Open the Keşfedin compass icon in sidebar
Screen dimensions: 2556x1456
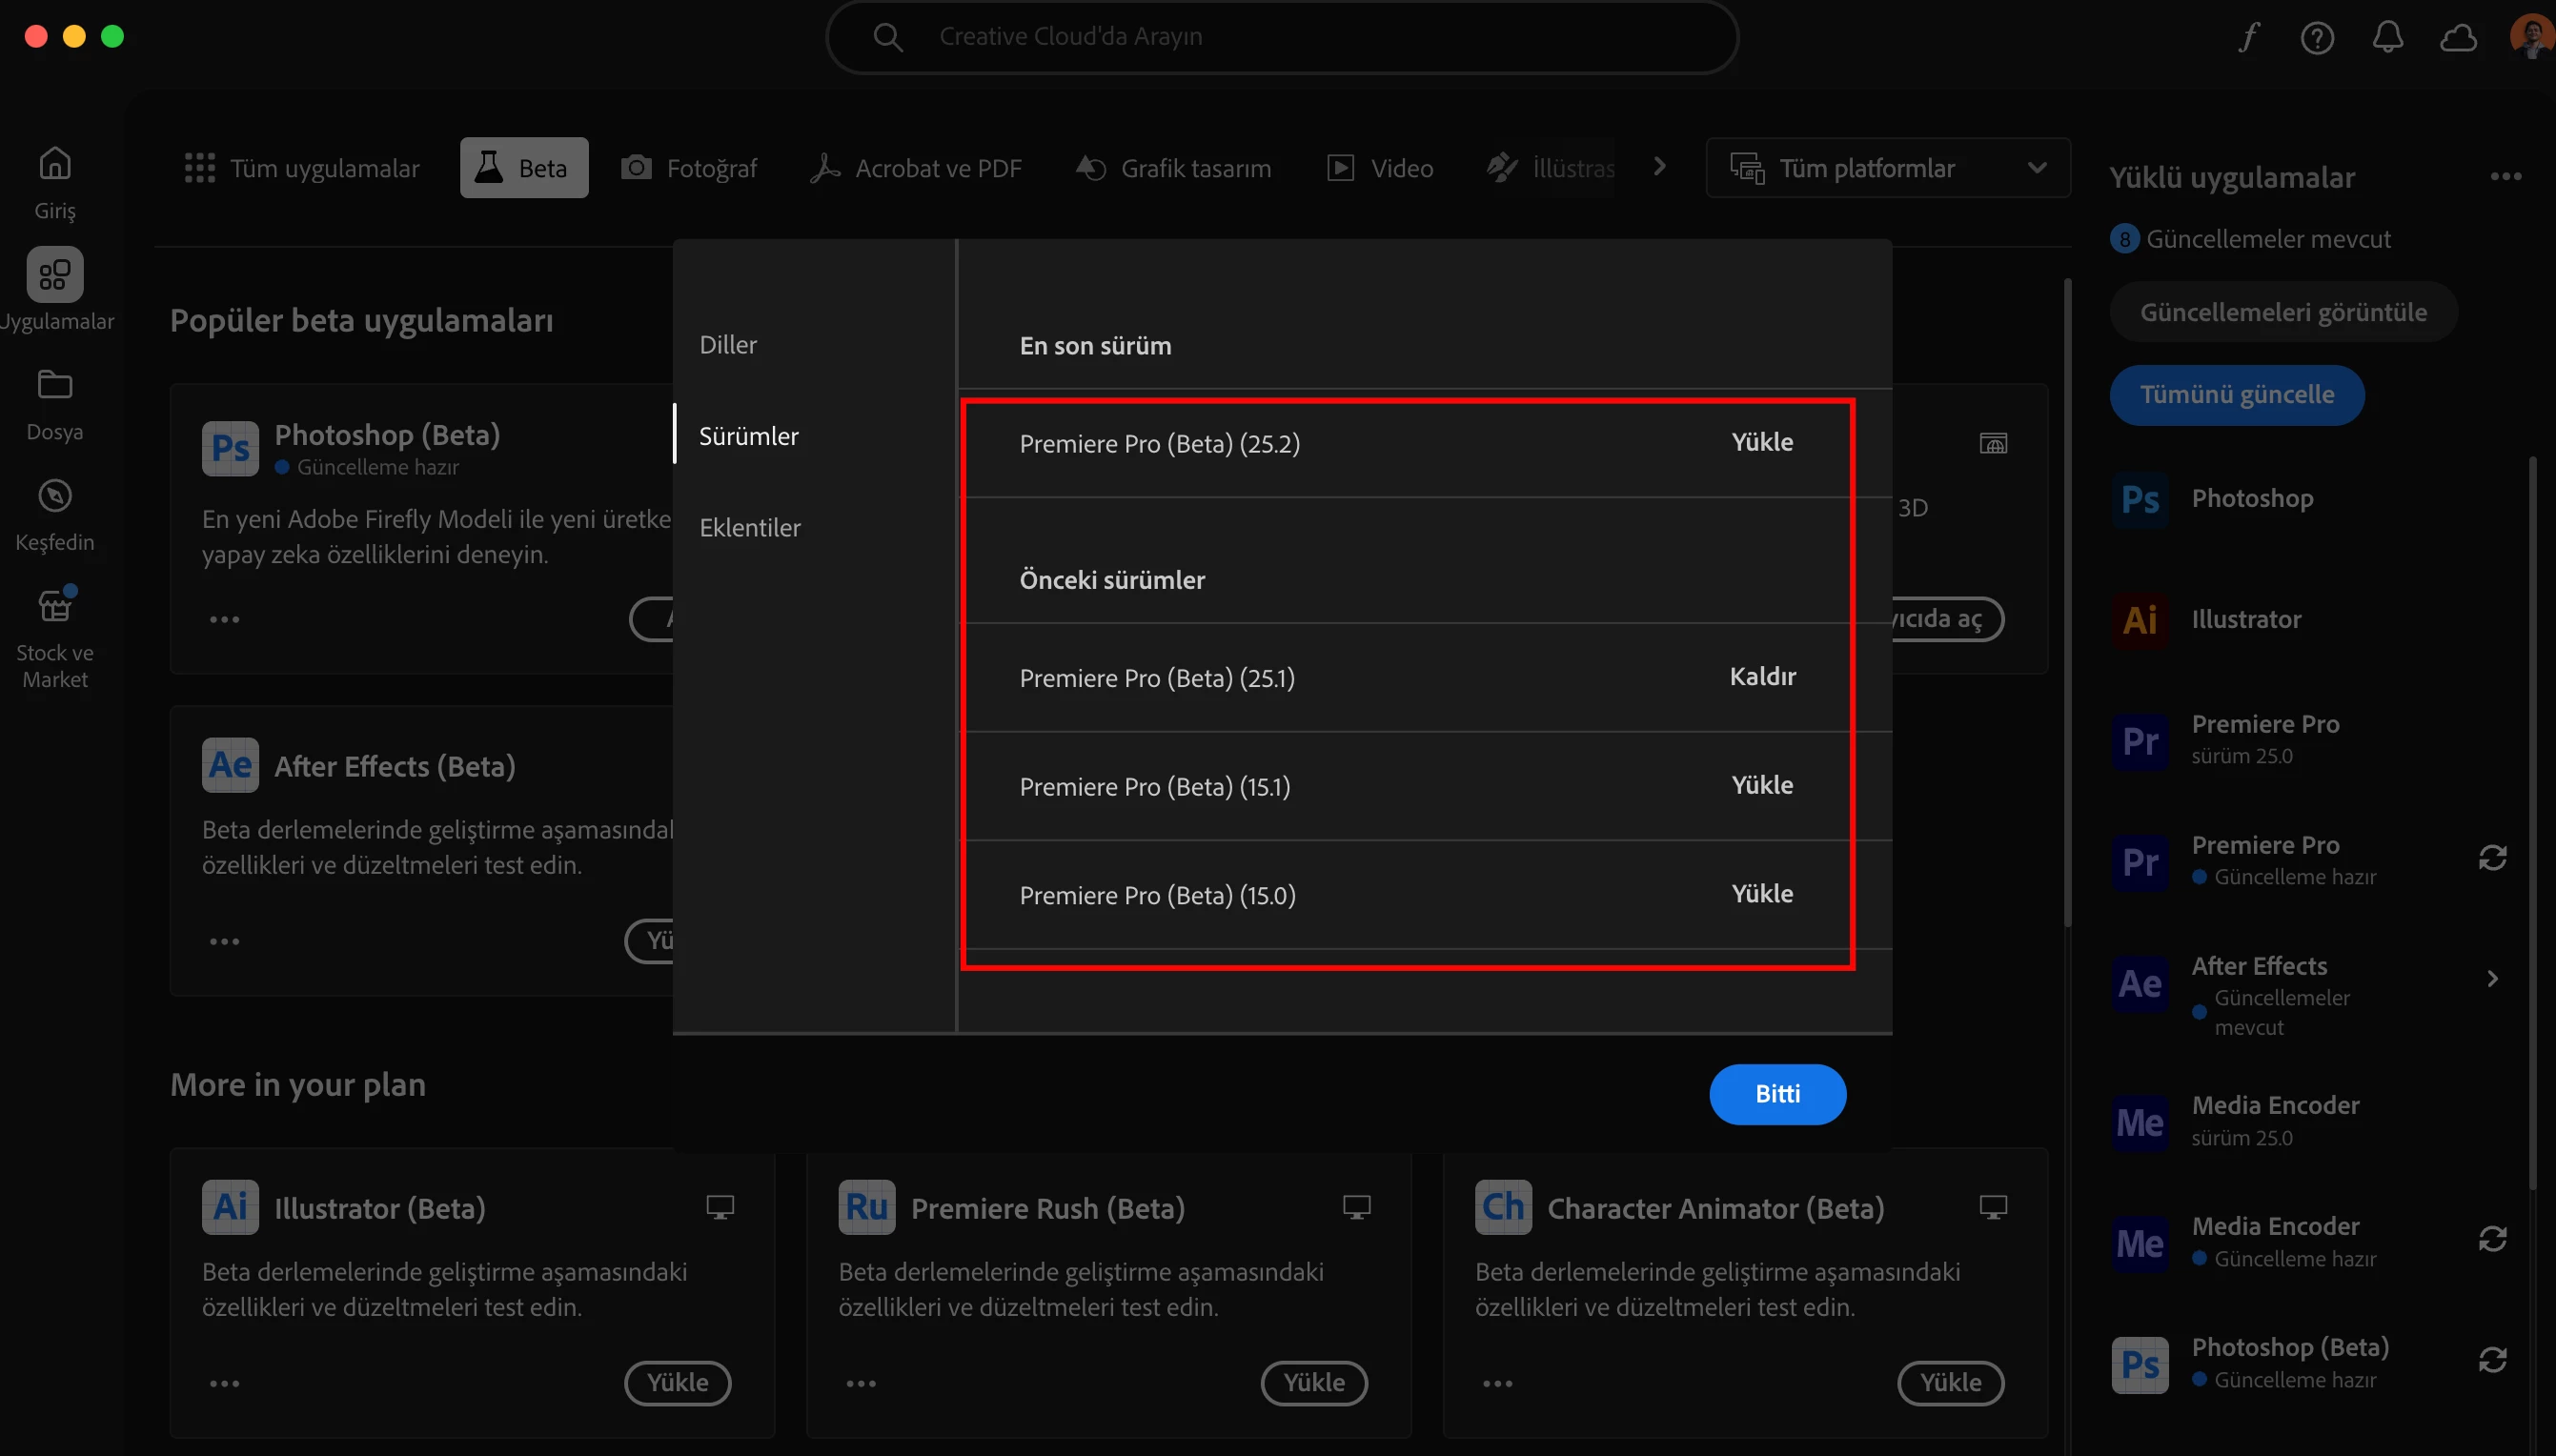pos(55,496)
